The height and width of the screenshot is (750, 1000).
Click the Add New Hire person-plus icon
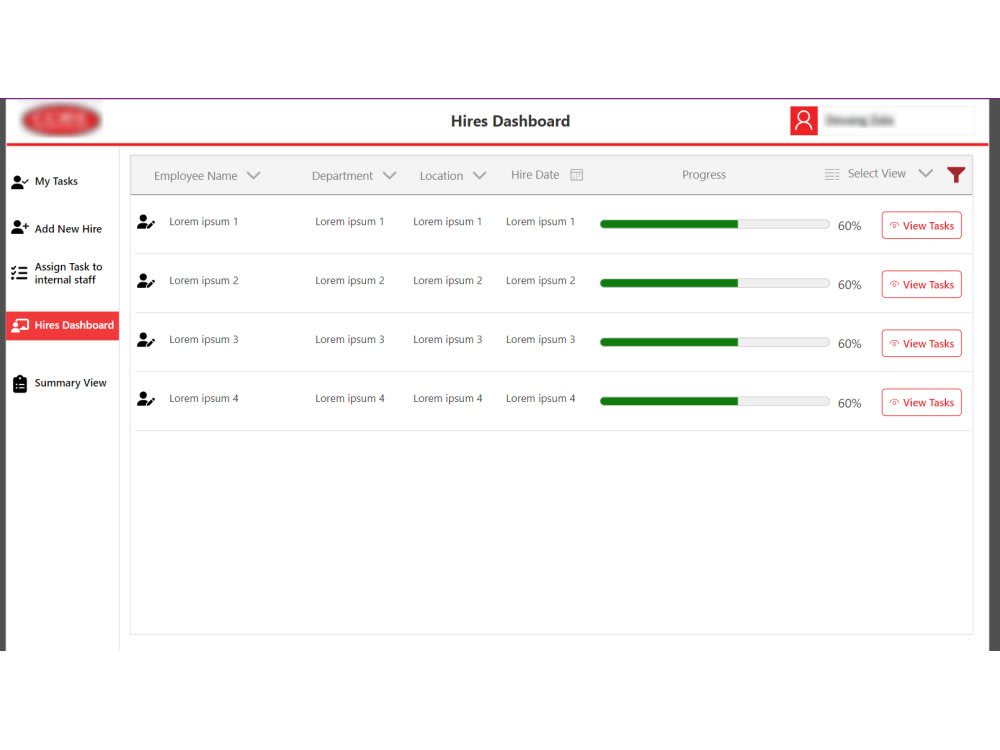pyautogui.click(x=20, y=228)
